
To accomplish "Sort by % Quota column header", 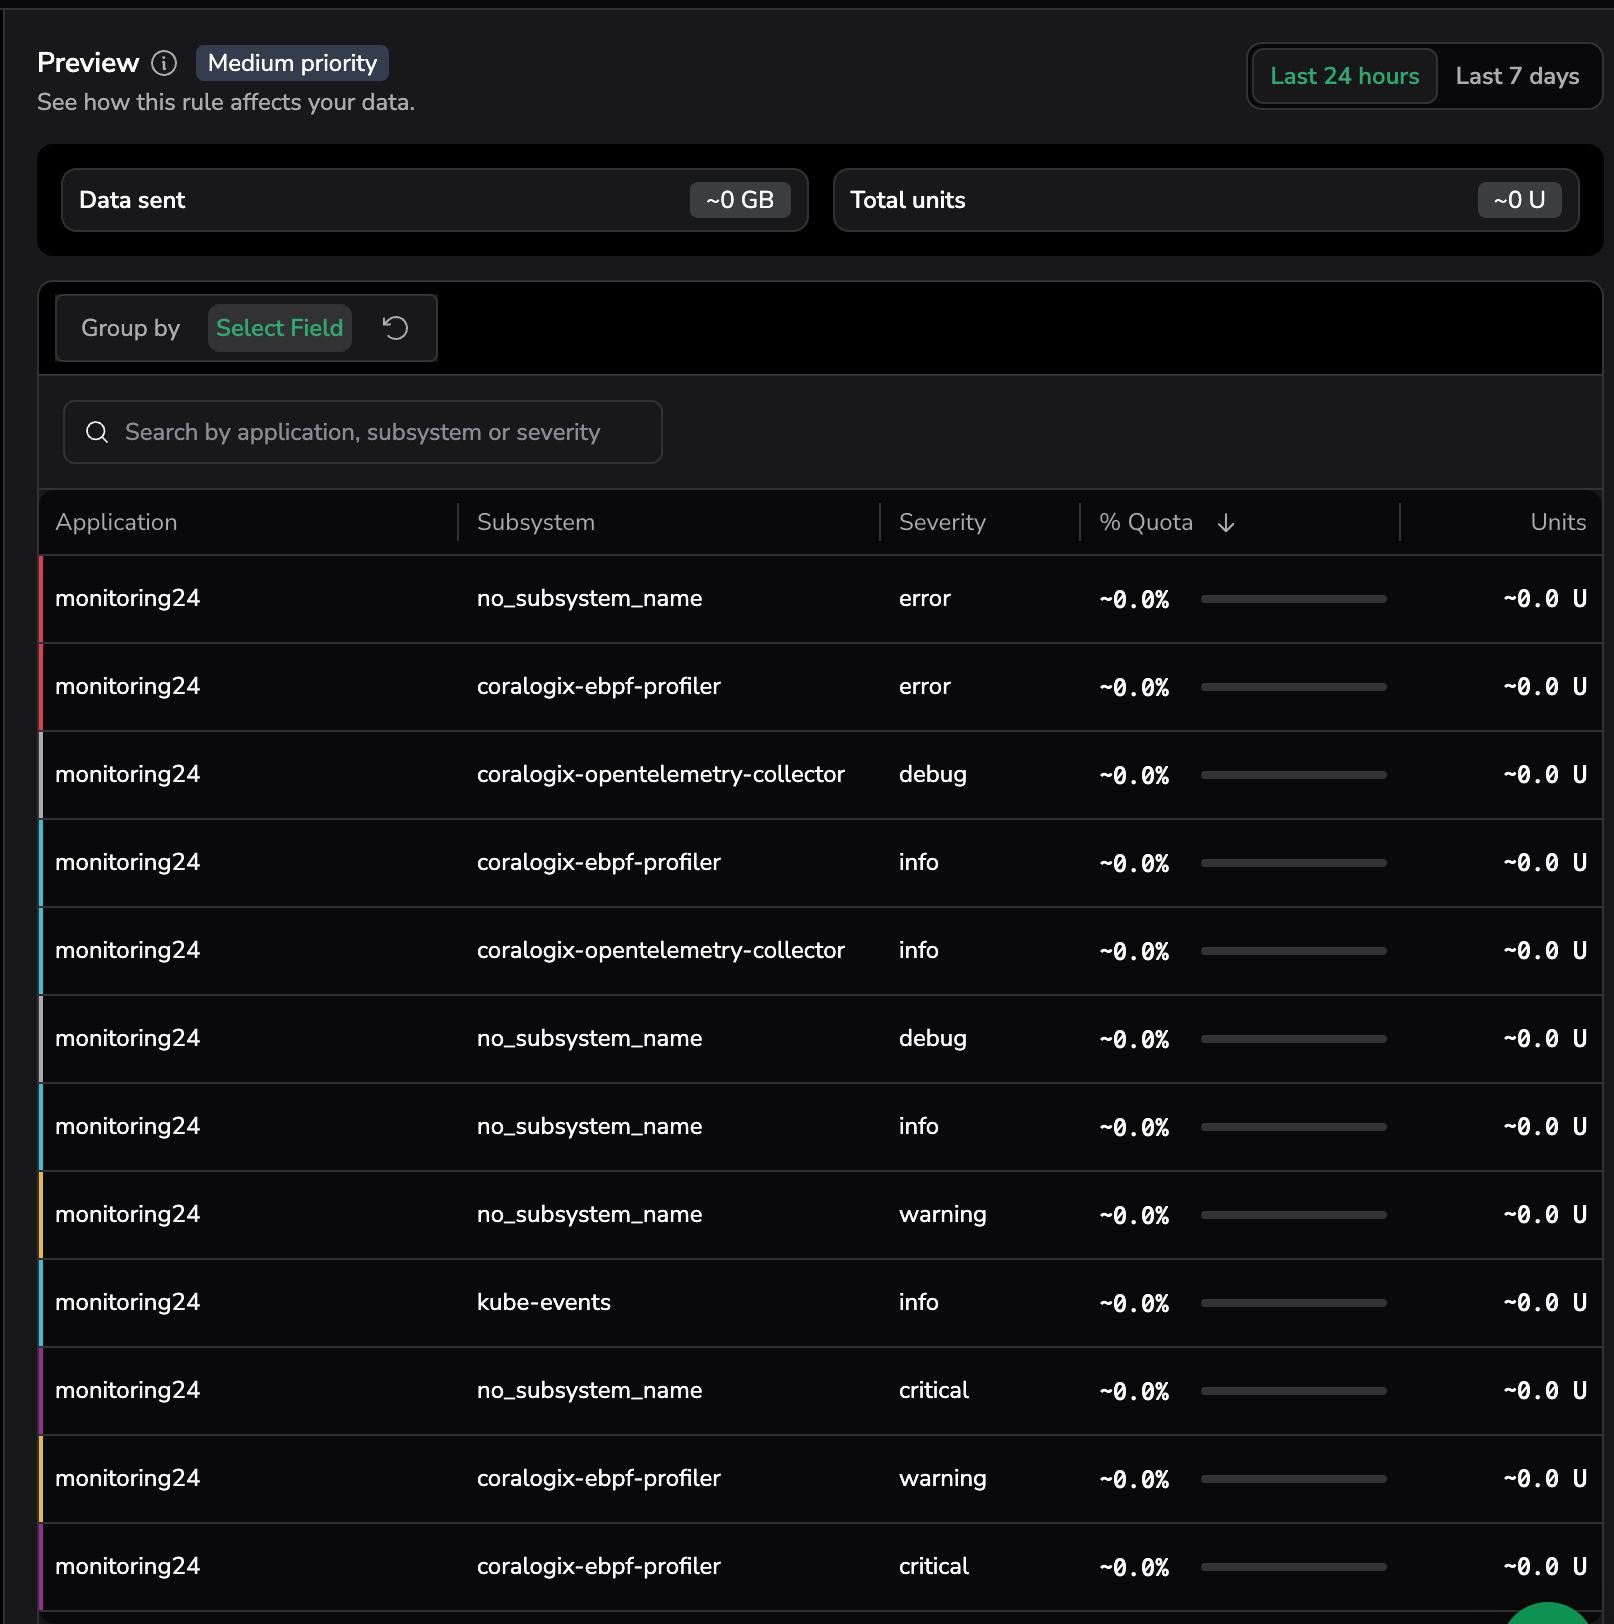I will [1146, 522].
